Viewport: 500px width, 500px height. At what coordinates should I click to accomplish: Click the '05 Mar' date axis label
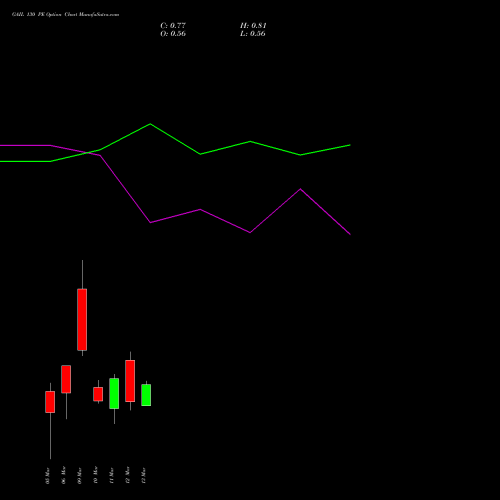(48, 476)
